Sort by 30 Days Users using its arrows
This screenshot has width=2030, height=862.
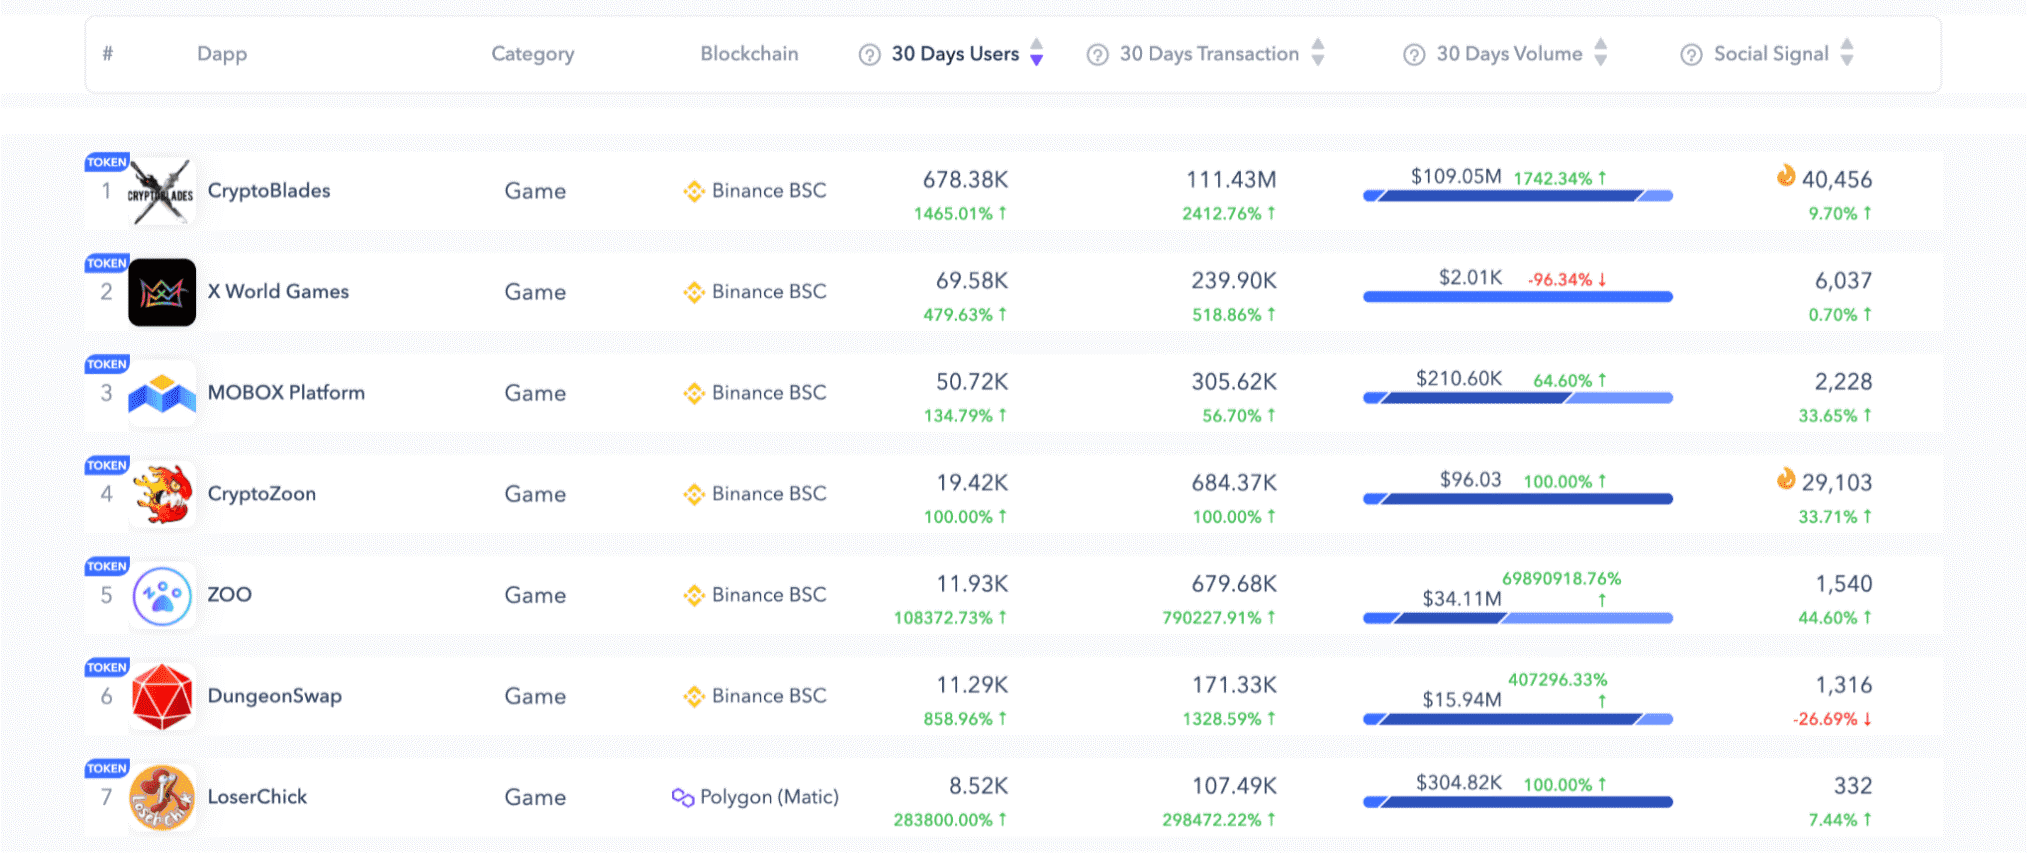1037,52
